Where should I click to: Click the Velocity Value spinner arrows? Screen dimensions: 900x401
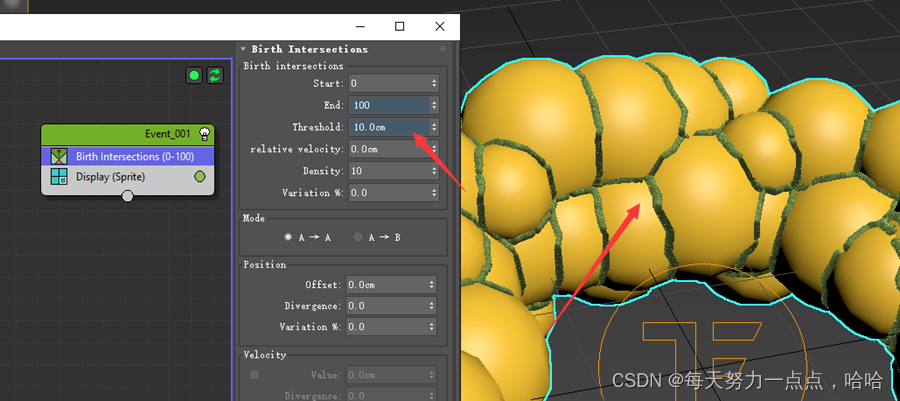(x=432, y=375)
